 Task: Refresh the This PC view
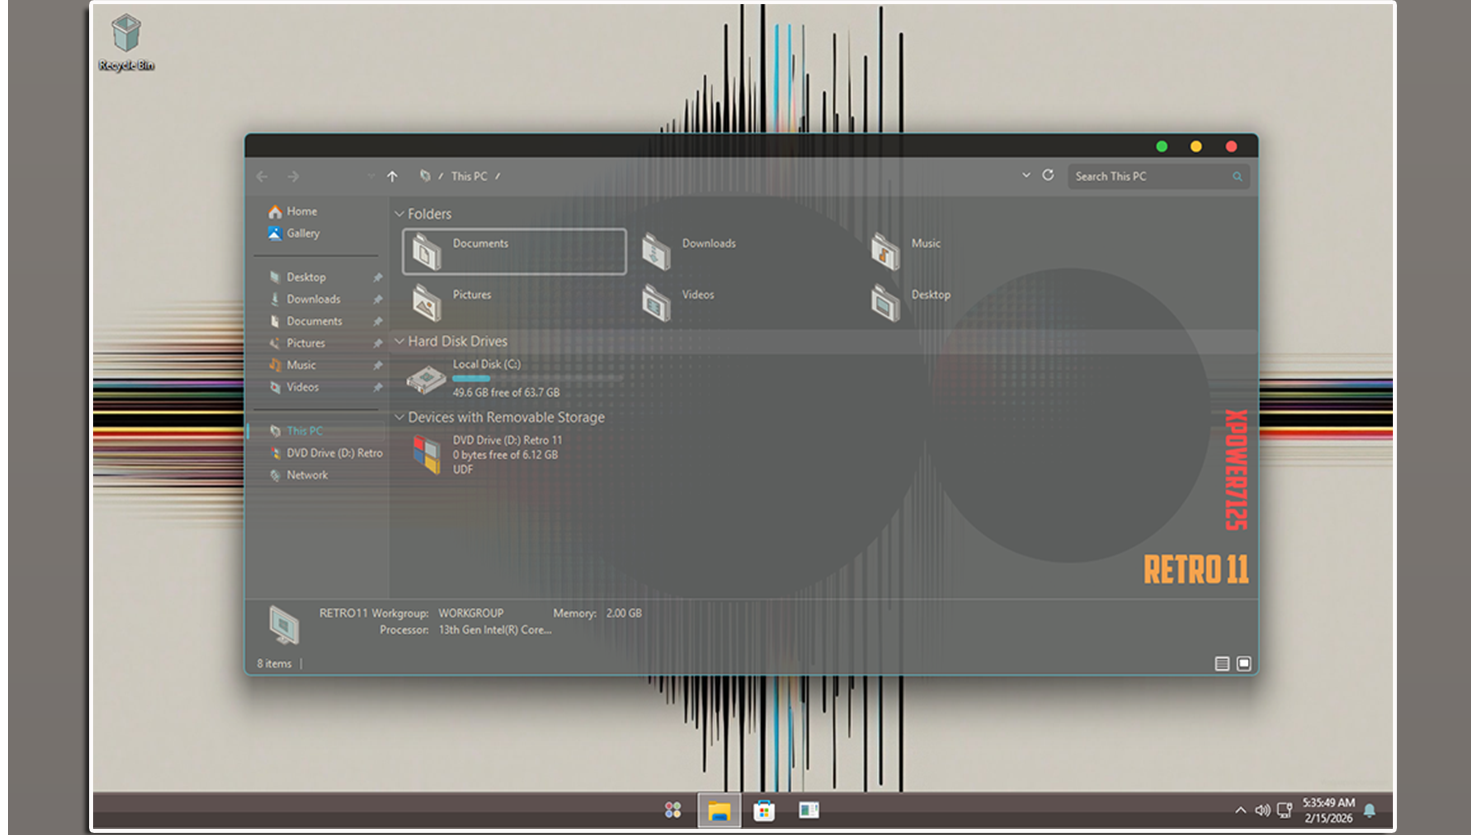(1048, 175)
